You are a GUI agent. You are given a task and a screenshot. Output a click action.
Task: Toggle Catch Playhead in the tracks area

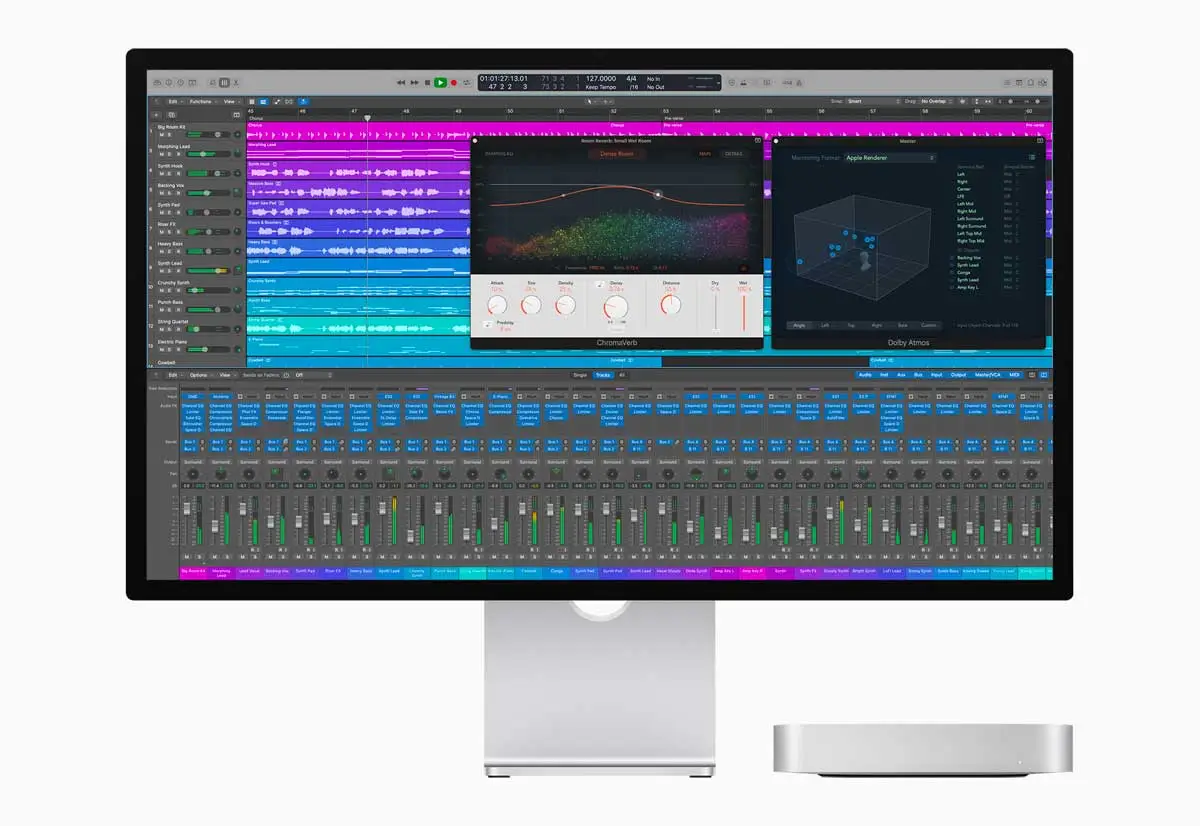pyautogui.click(x=303, y=101)
